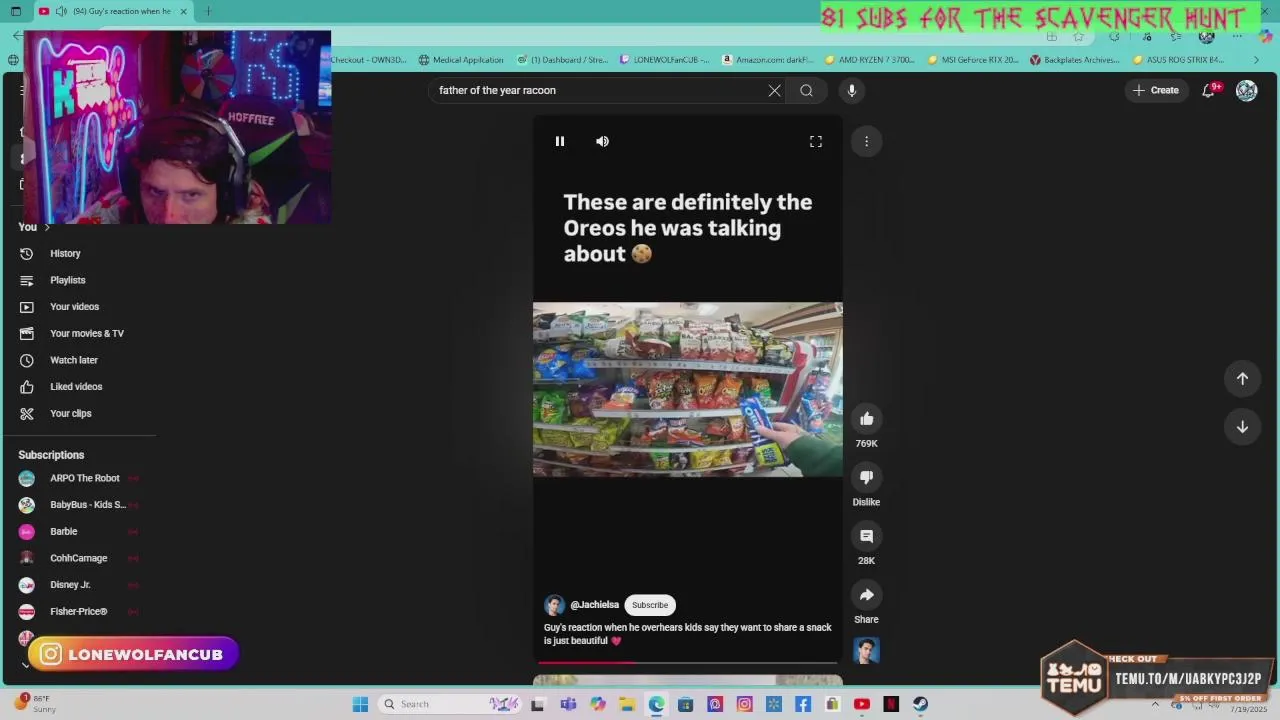Open Netflix from the taskbar

coord(891,704)
